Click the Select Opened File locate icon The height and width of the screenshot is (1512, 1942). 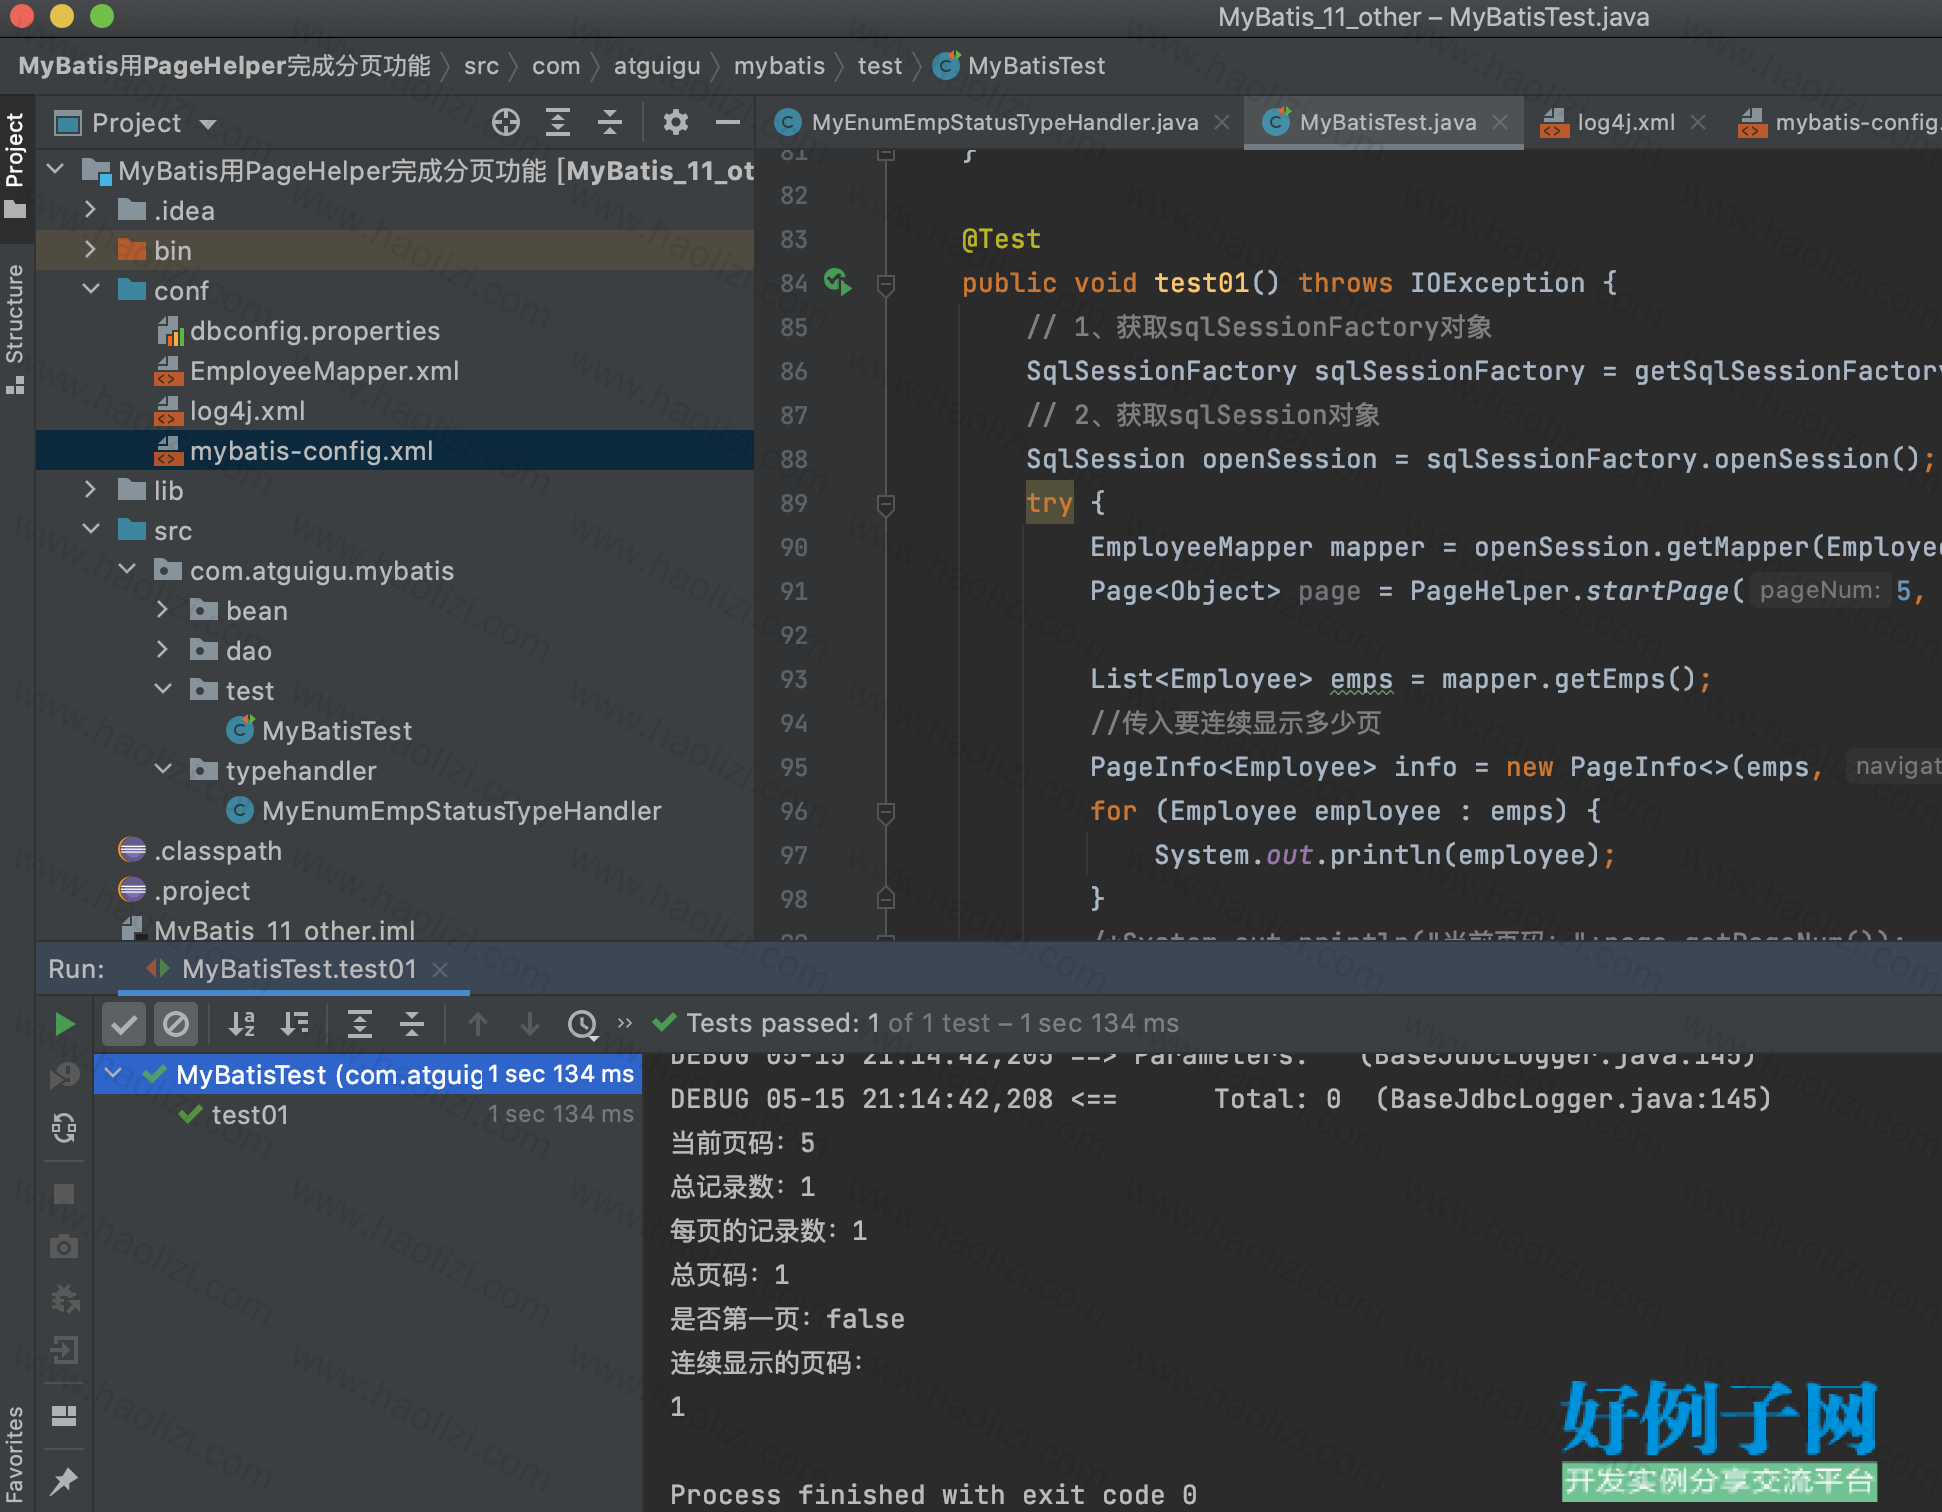pyautogui.click(x=506, y=123)
